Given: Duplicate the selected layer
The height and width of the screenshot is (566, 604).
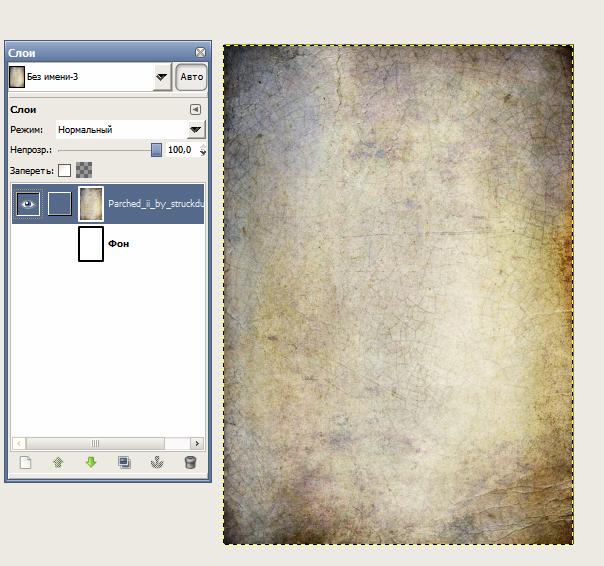Looking at the screenshot, I should pos(124,462).
